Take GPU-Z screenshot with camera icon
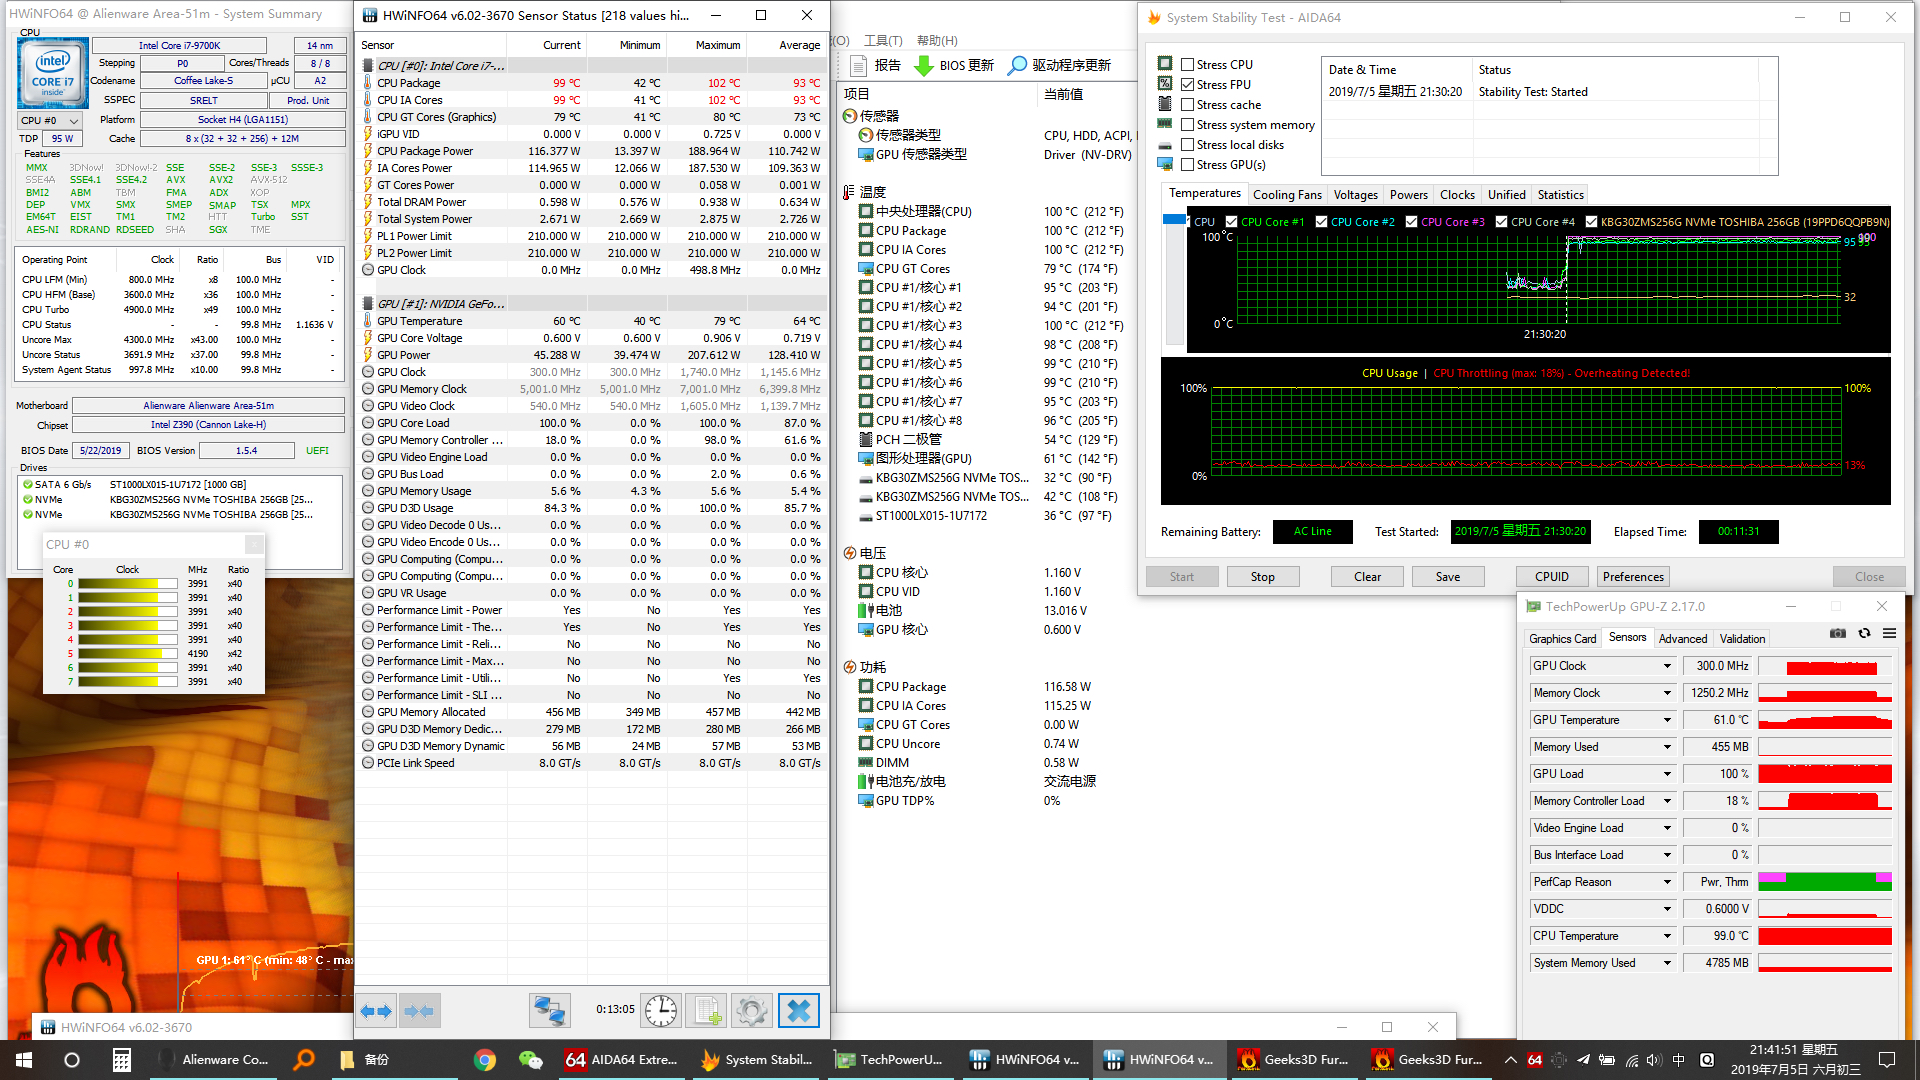 click(x=1838, y=633)
